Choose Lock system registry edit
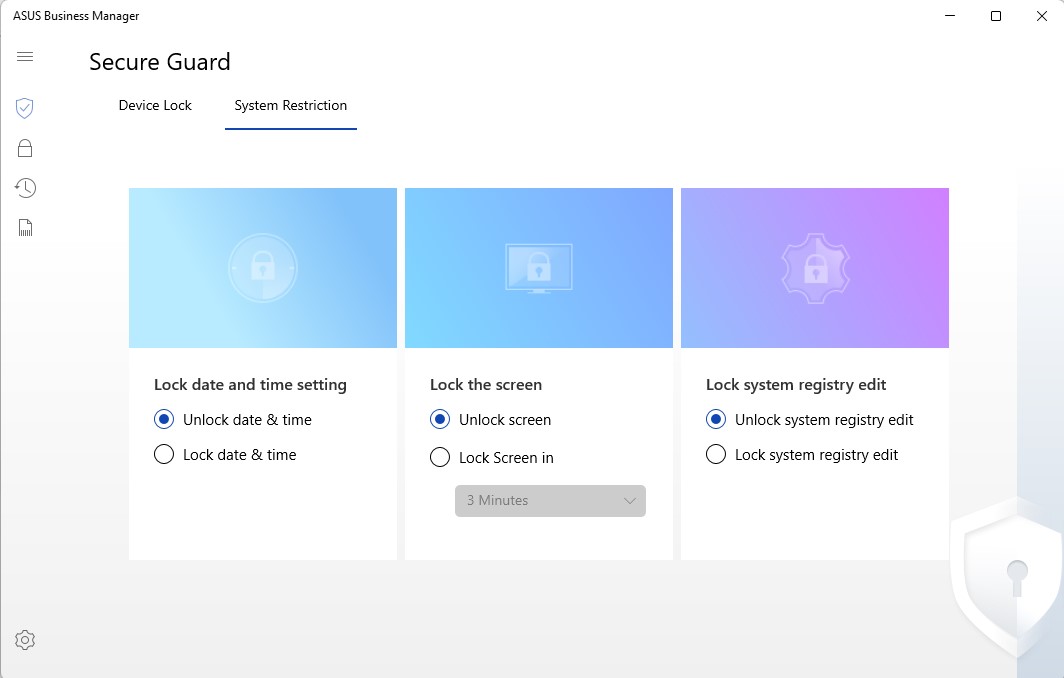Viewport: 1064px width, 678px height. [716, 455]
